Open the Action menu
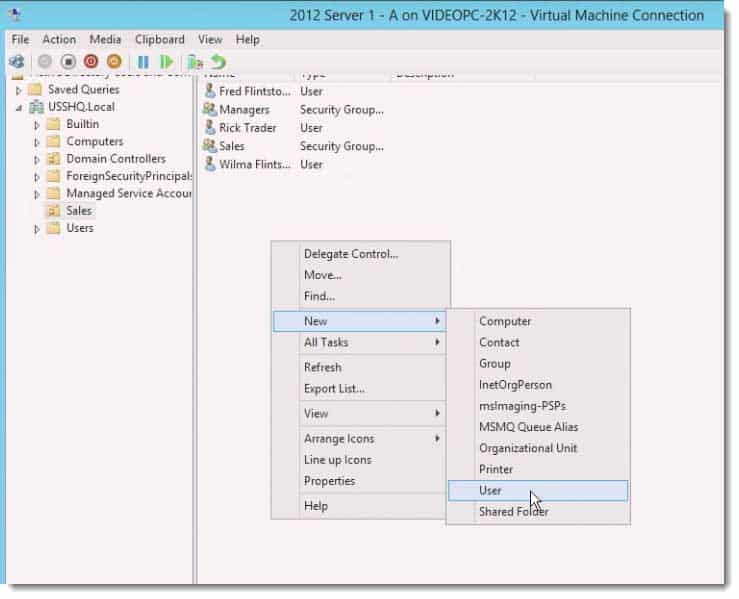Image resolution: width=739 pixels, height=599 pixels. pos(59,40)
